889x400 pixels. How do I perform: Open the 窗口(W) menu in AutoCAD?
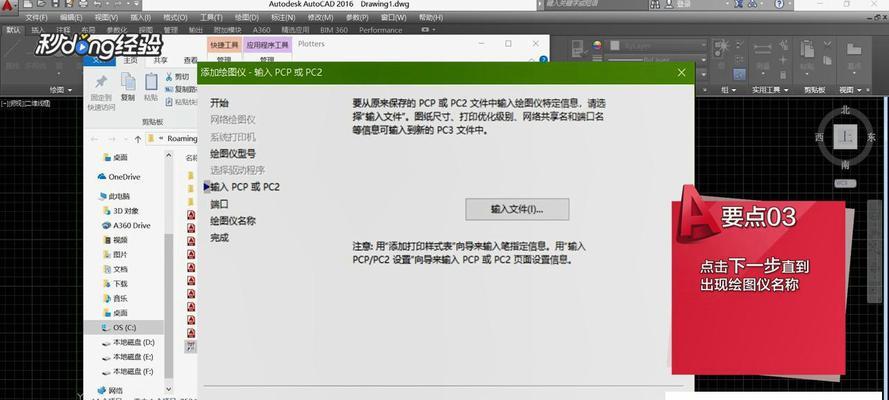point(393,18)
